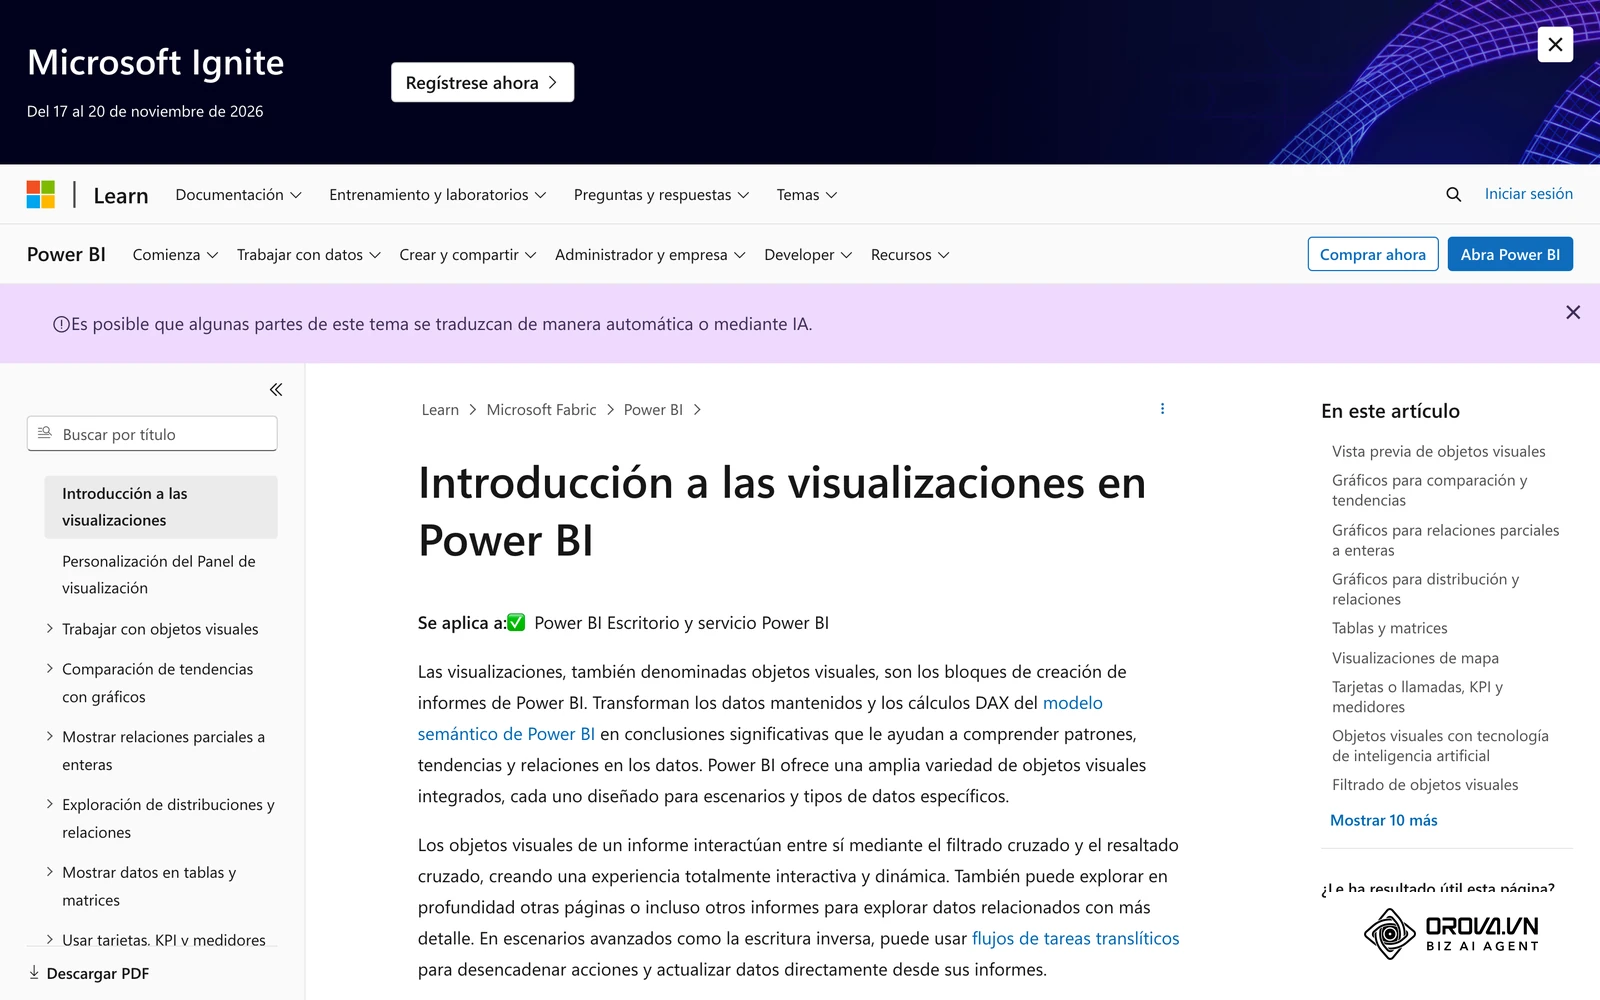Click Comprar ahora button
The width and height of the screenshot is (1600, 1000).
(1373, 254)
